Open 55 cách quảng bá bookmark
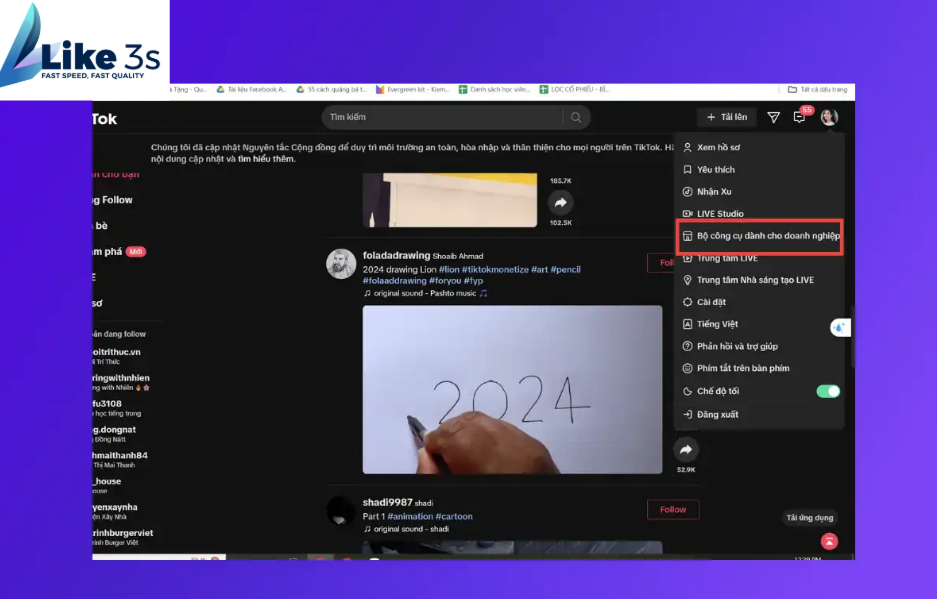 (x=332, y=90)
